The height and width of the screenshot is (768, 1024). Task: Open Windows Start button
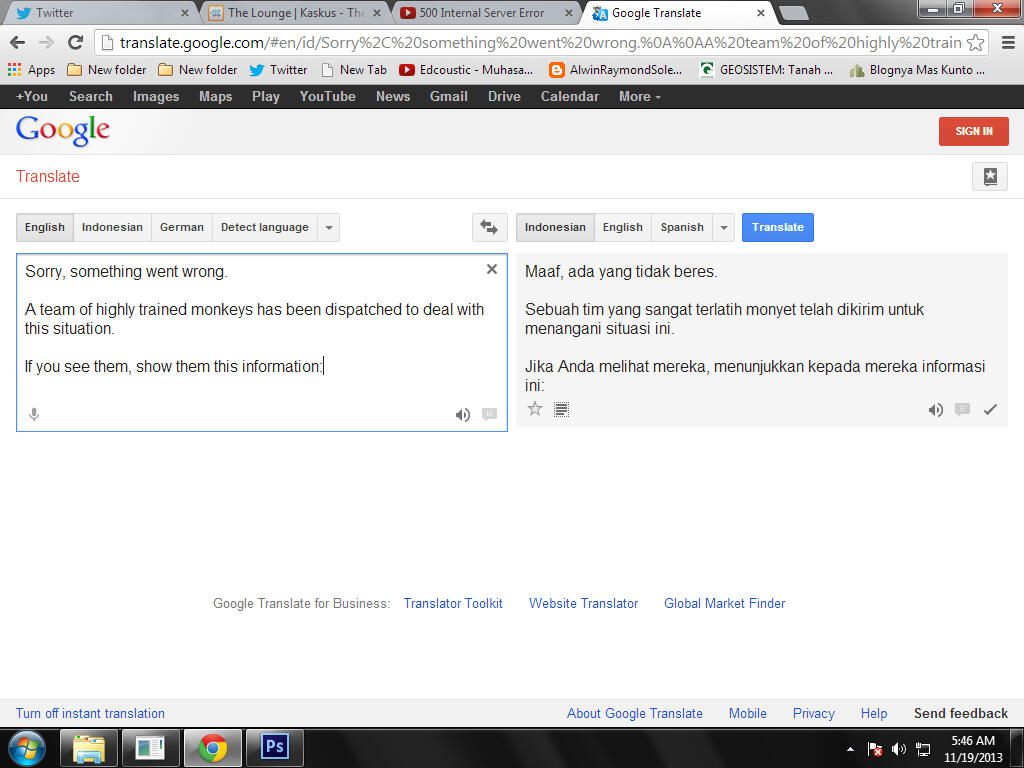(26, 748)
